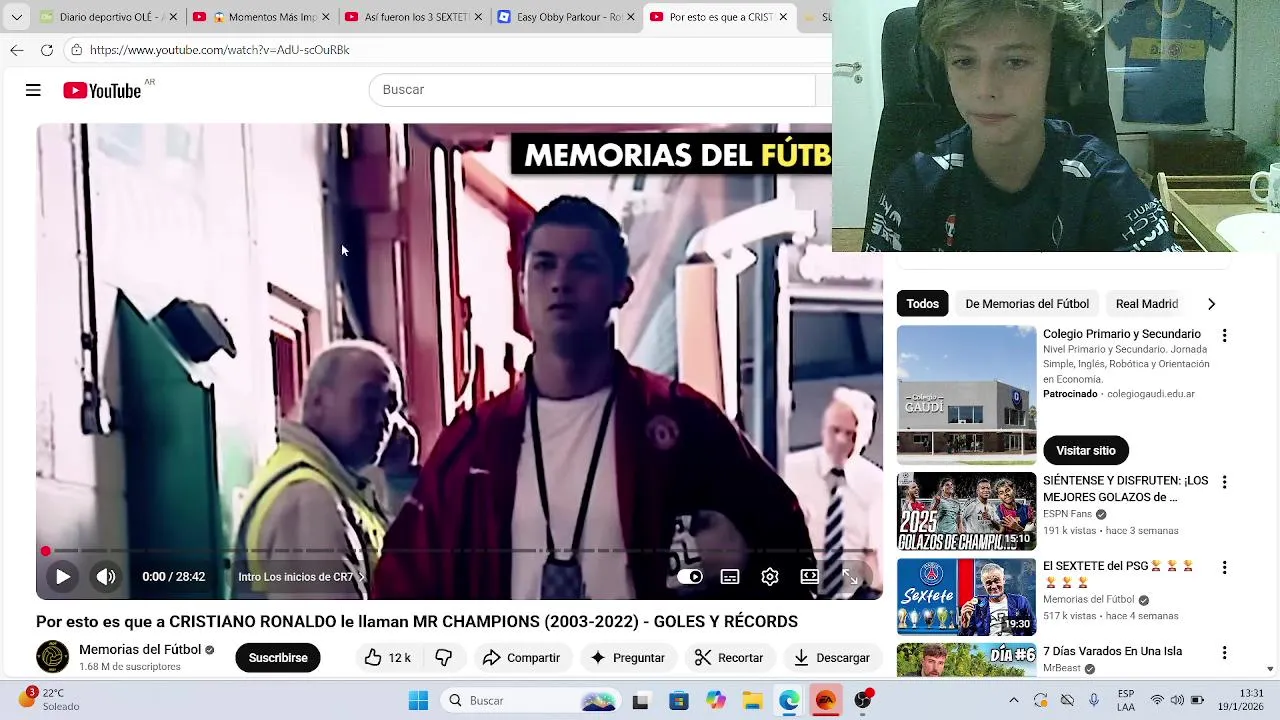The image size is (1280, 720).
Task: Click the red video progress bar scrubber
Action: [45, 551]
